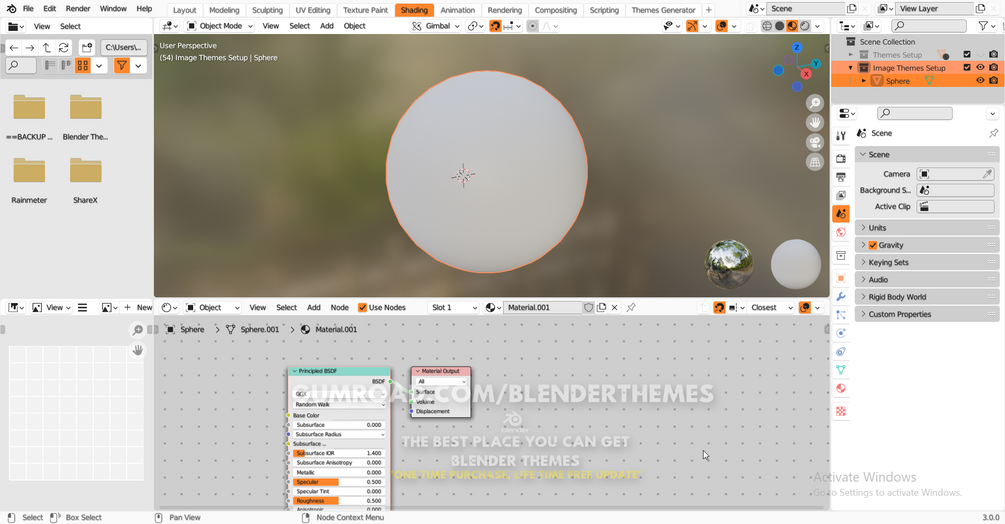Toggle the Gravity checkbox
Screen dimensions: 1005x524
[872, 245]
